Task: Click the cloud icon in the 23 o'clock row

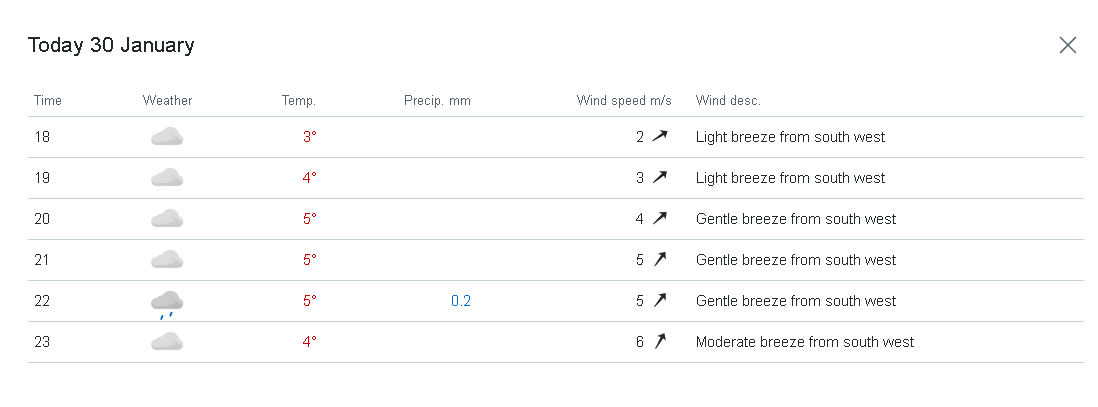Action: (167, 342)
